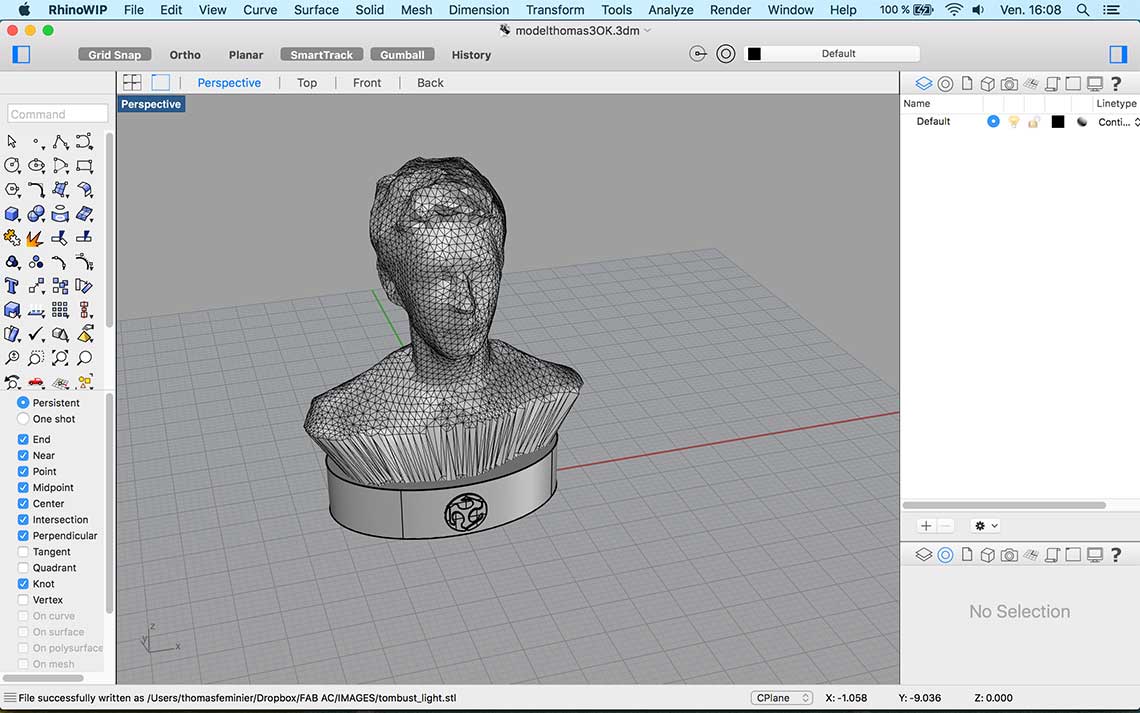Screen dimensions: 1140x713
Task: Open the box icon panel above layer list
Action: (x=987, y=84)
